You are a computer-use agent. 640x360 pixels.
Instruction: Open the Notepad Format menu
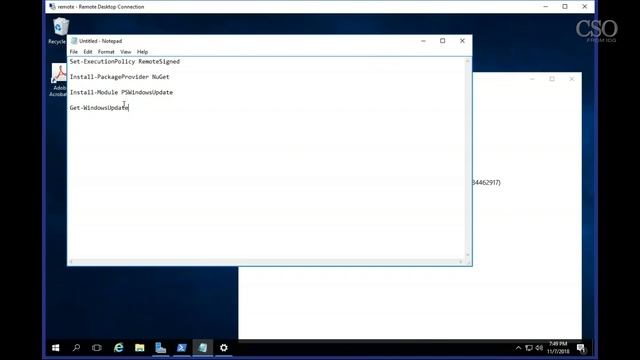pos(106,52)
